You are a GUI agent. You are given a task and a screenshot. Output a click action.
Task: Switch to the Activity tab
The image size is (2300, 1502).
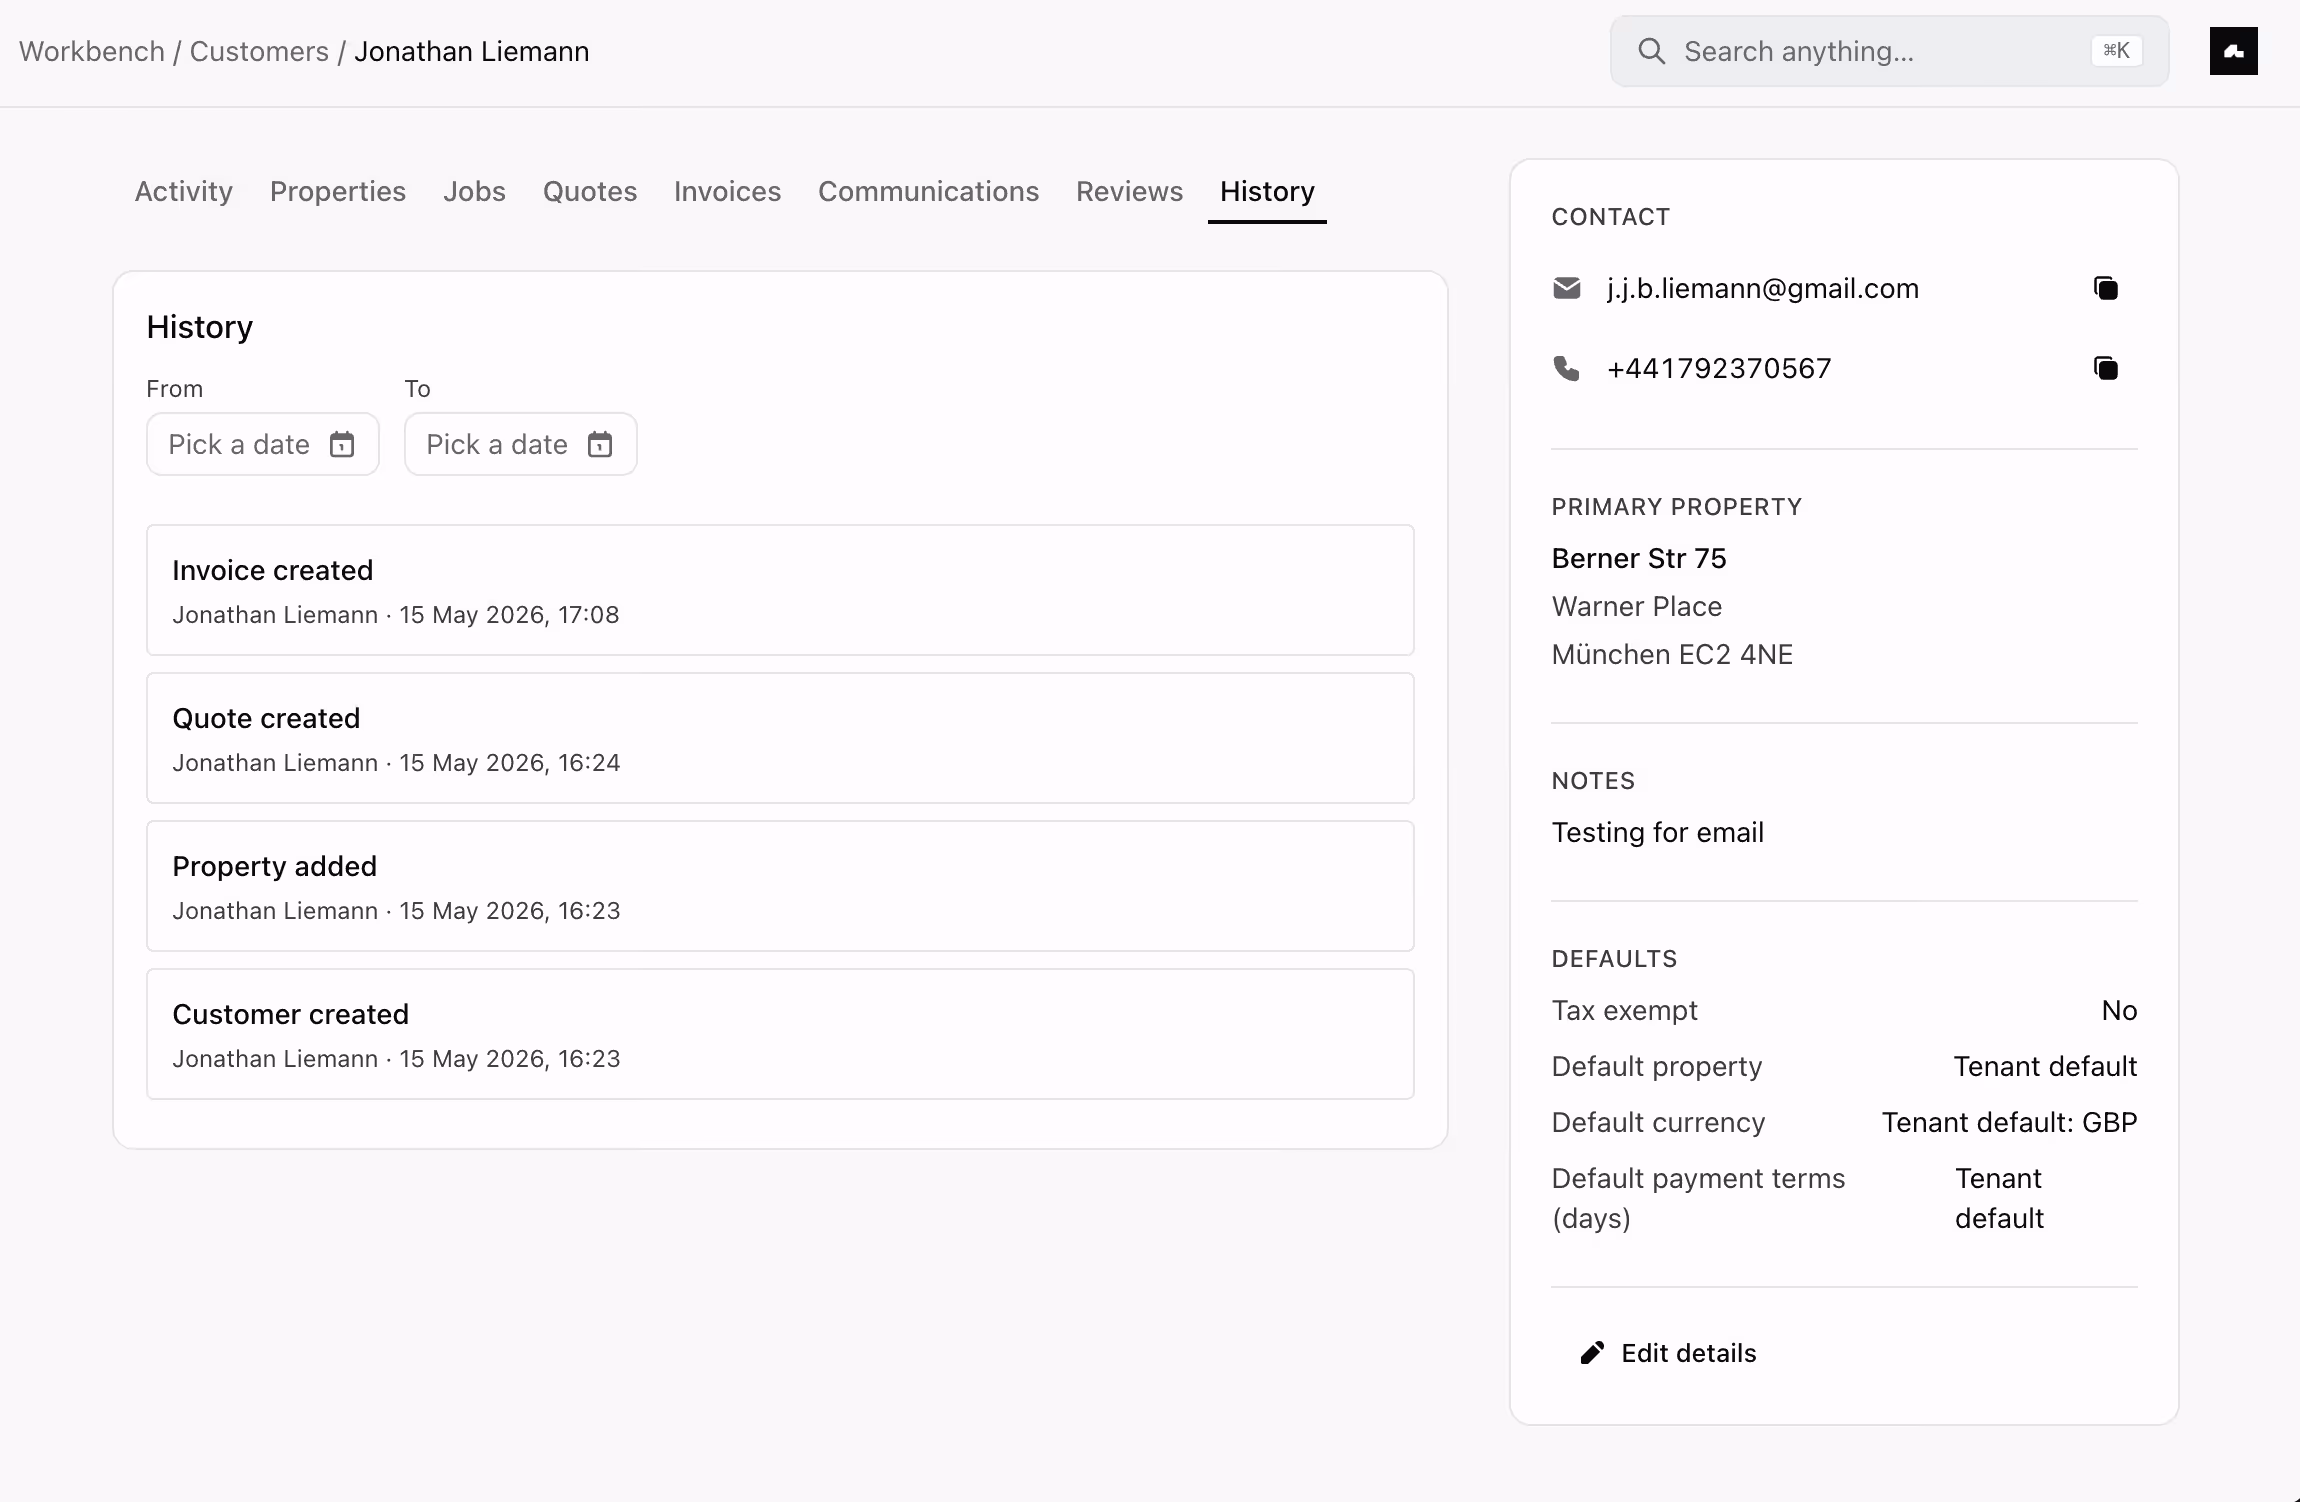pyautogui.click(x=184, y=191)
